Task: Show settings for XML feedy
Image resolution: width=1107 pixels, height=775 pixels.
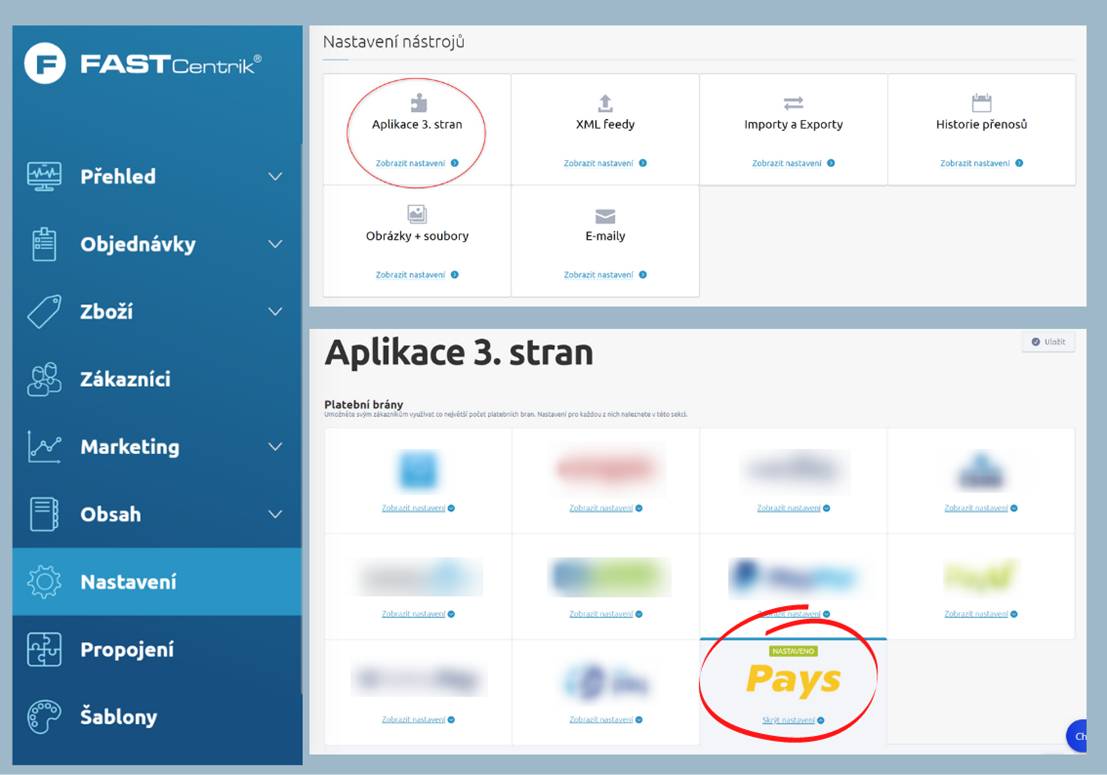Action: point(605,163)
